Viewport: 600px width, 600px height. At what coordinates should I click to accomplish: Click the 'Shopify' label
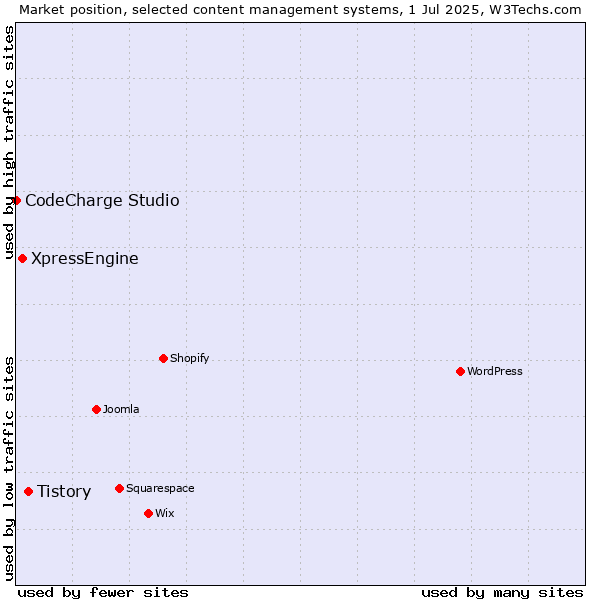tap(189, 359)
